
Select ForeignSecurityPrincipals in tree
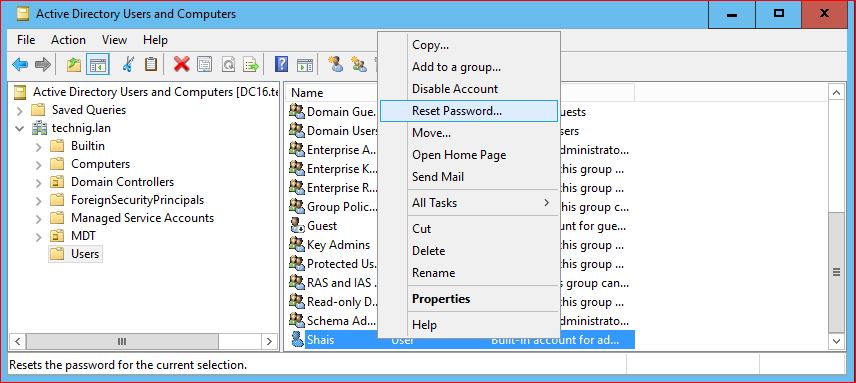click(x=138, y=200)
